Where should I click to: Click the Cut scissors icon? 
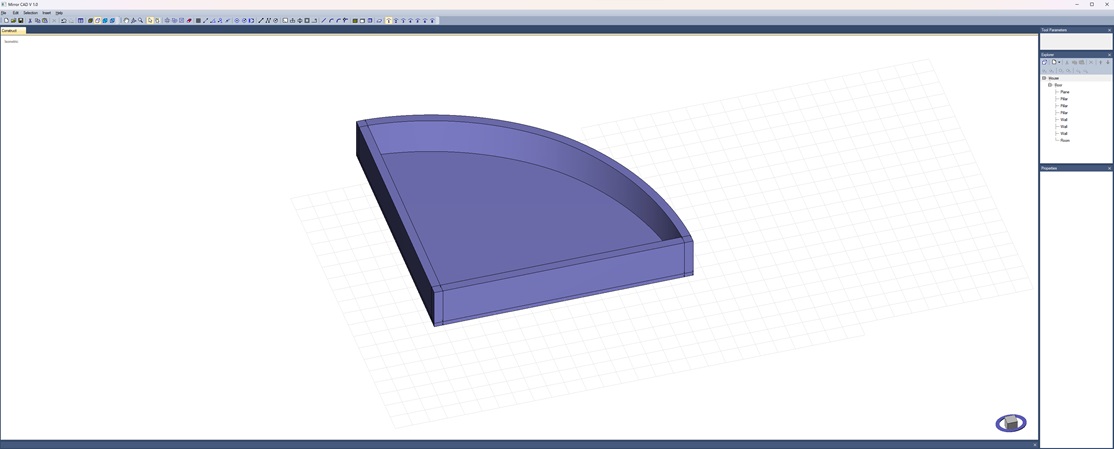[30, 20]
